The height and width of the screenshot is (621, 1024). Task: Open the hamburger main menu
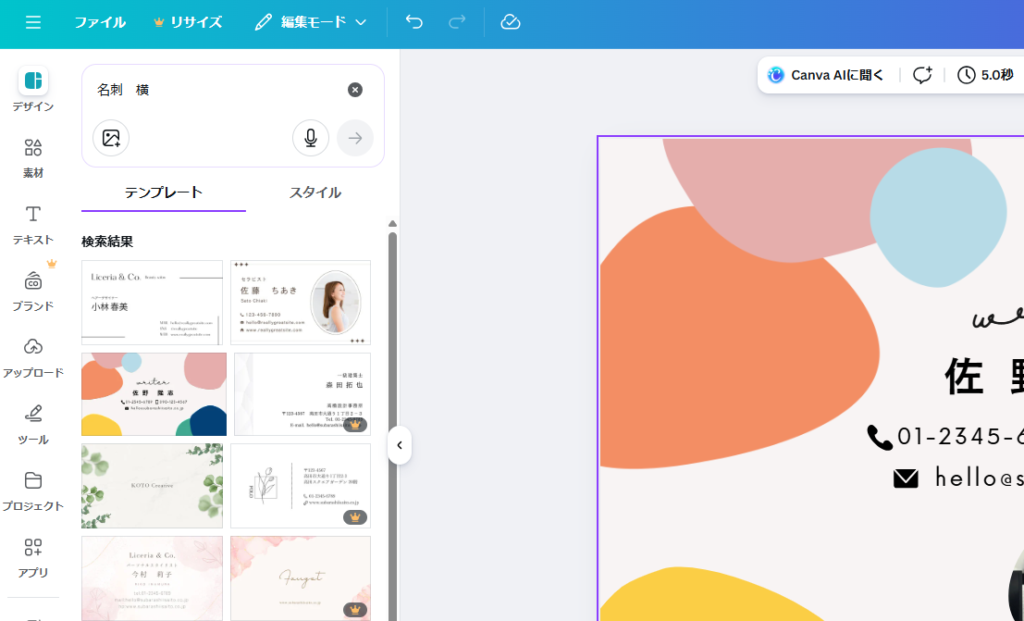click(x=33, y=22)
